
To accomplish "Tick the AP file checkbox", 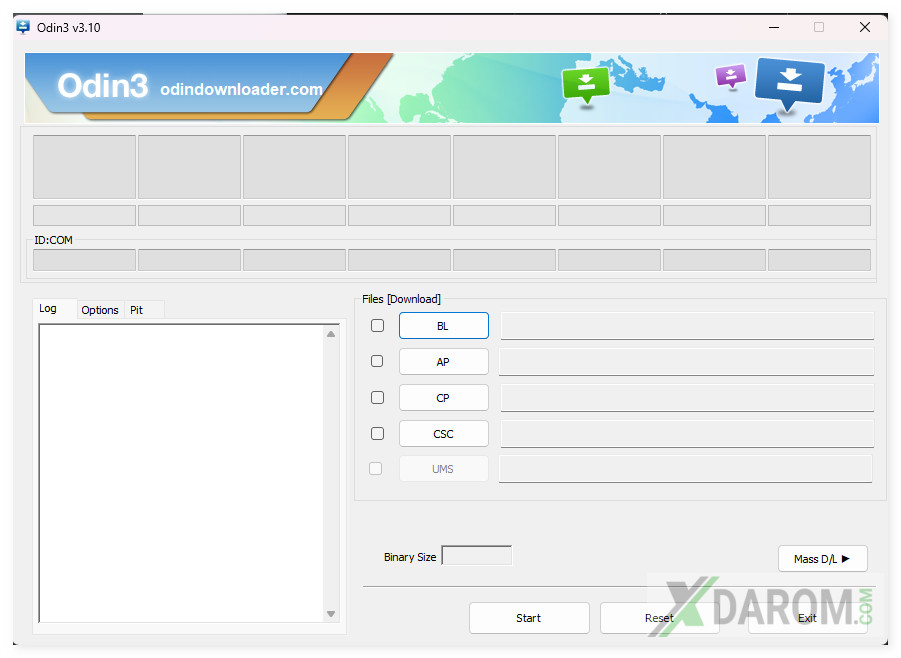I will (377, 362).
